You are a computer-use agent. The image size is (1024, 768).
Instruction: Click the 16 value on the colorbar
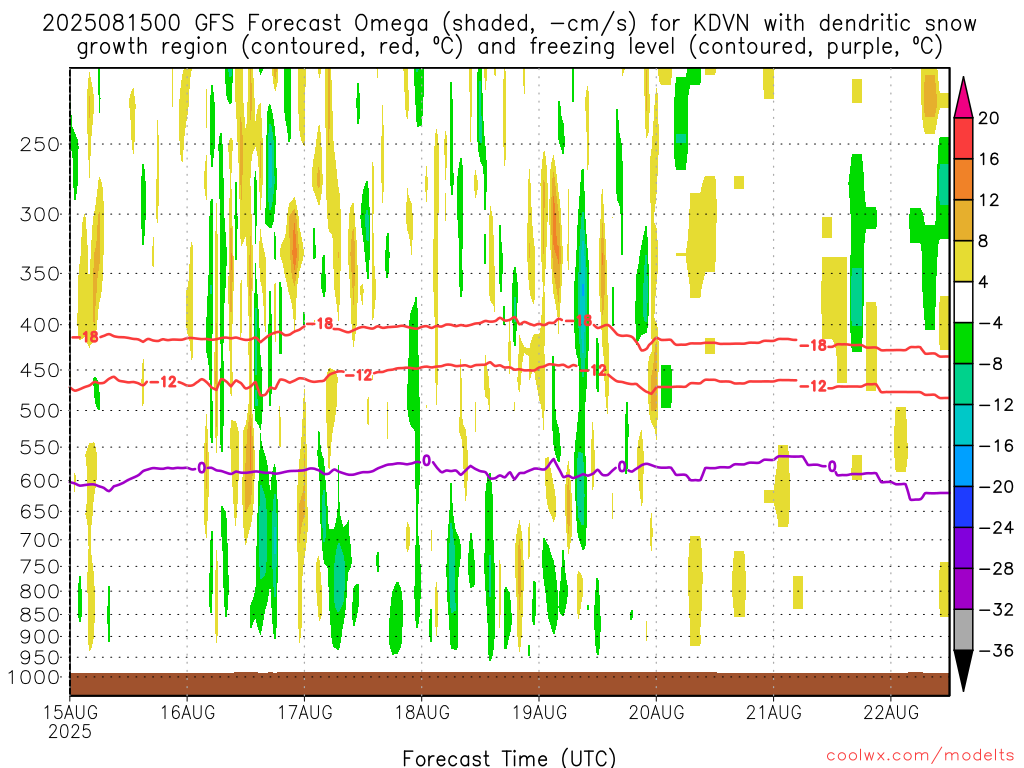pos(989,159)
